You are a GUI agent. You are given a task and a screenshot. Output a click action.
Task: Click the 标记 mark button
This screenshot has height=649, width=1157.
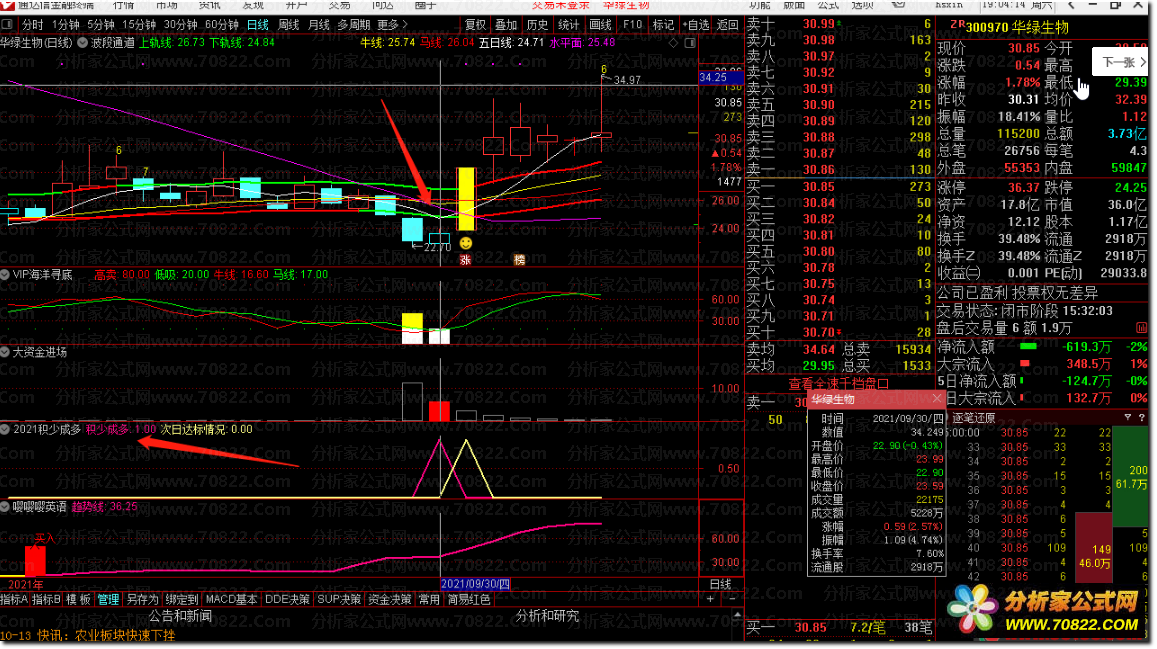click(x=663, y=24)
